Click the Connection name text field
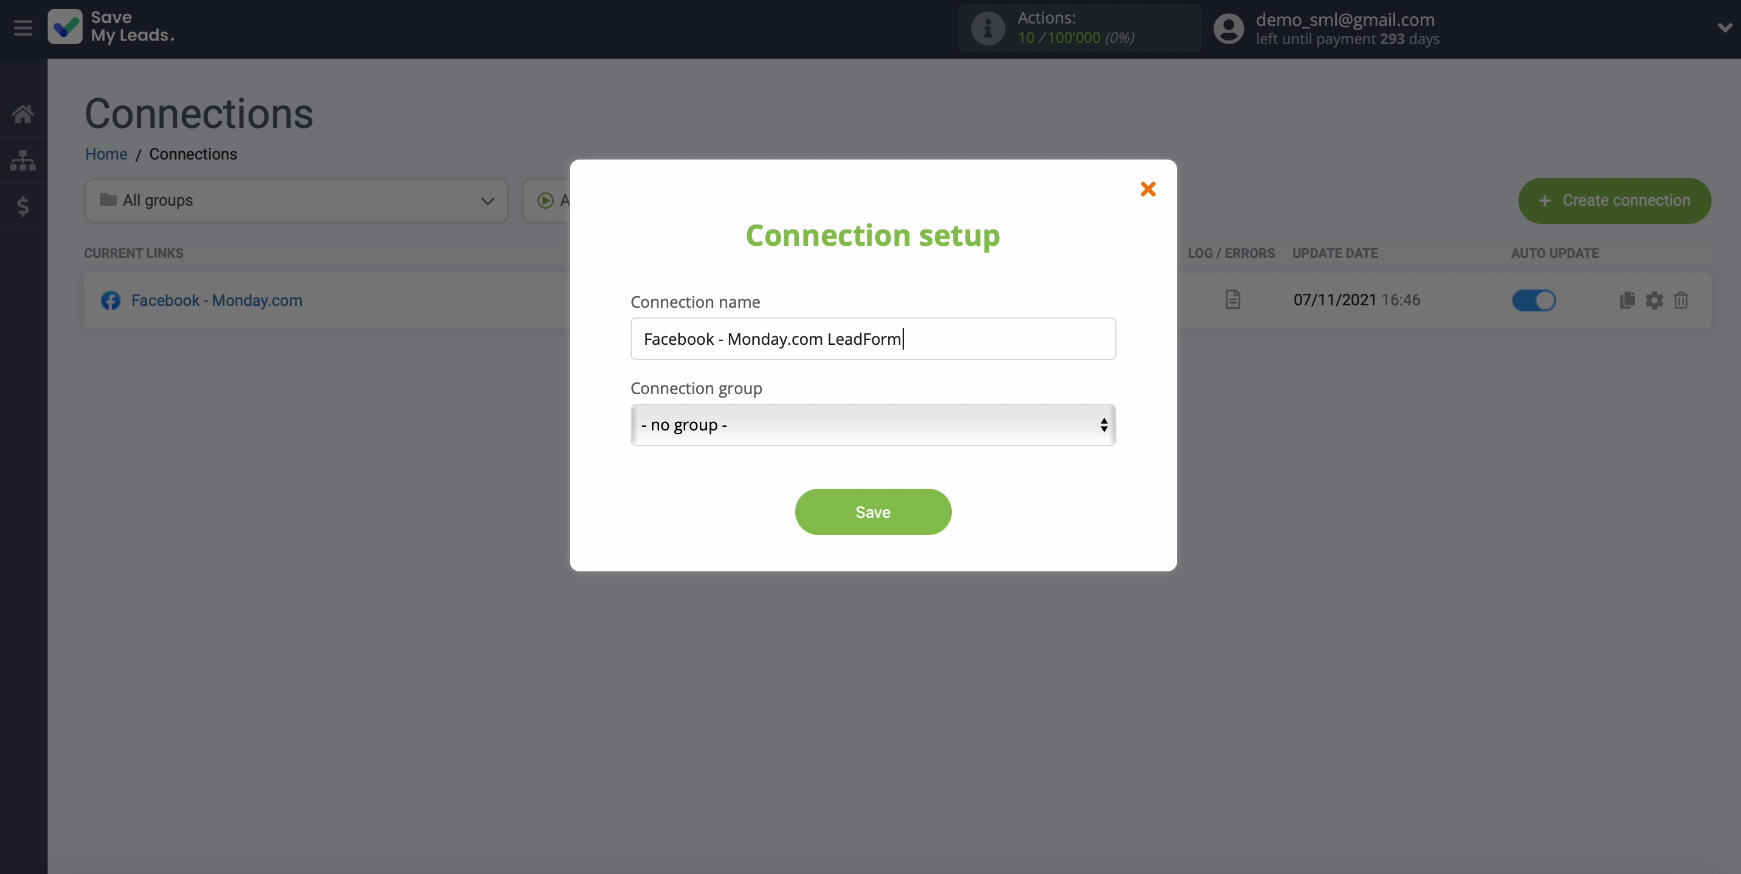This screenshot has height=874, width=1741. [872, 339]
